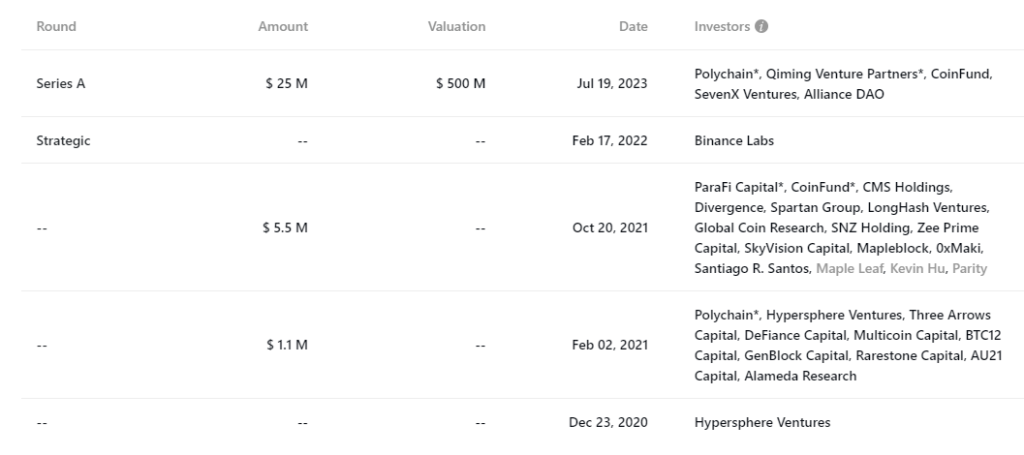1024x455 pixels.
Task: Click the Amount column header
Action: click(283, 27)
